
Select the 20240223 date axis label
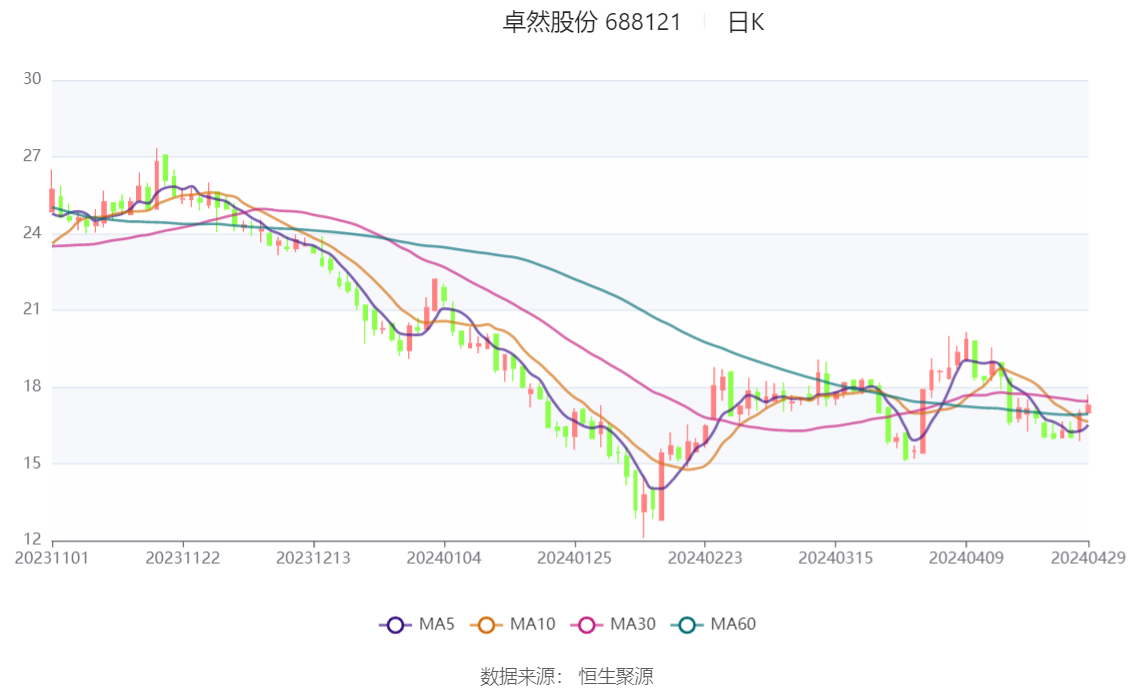tap(705, 558)
